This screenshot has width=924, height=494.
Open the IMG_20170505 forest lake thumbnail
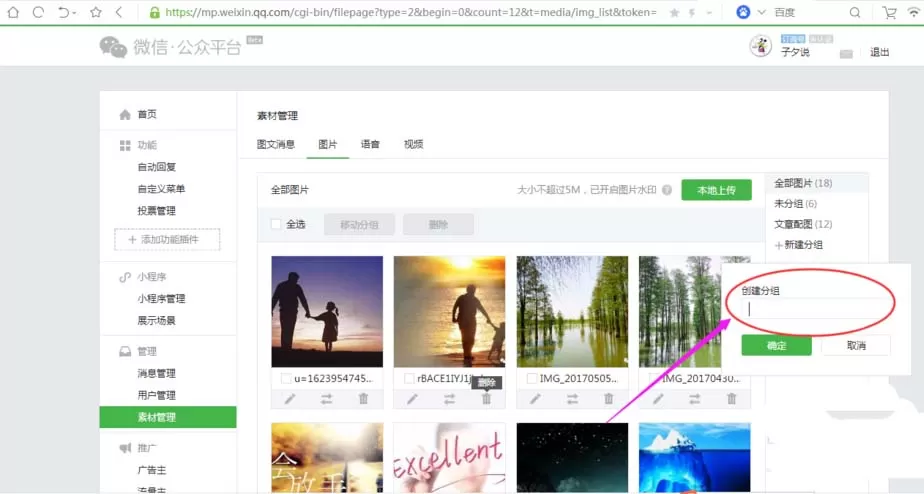(x=572, y=311)
